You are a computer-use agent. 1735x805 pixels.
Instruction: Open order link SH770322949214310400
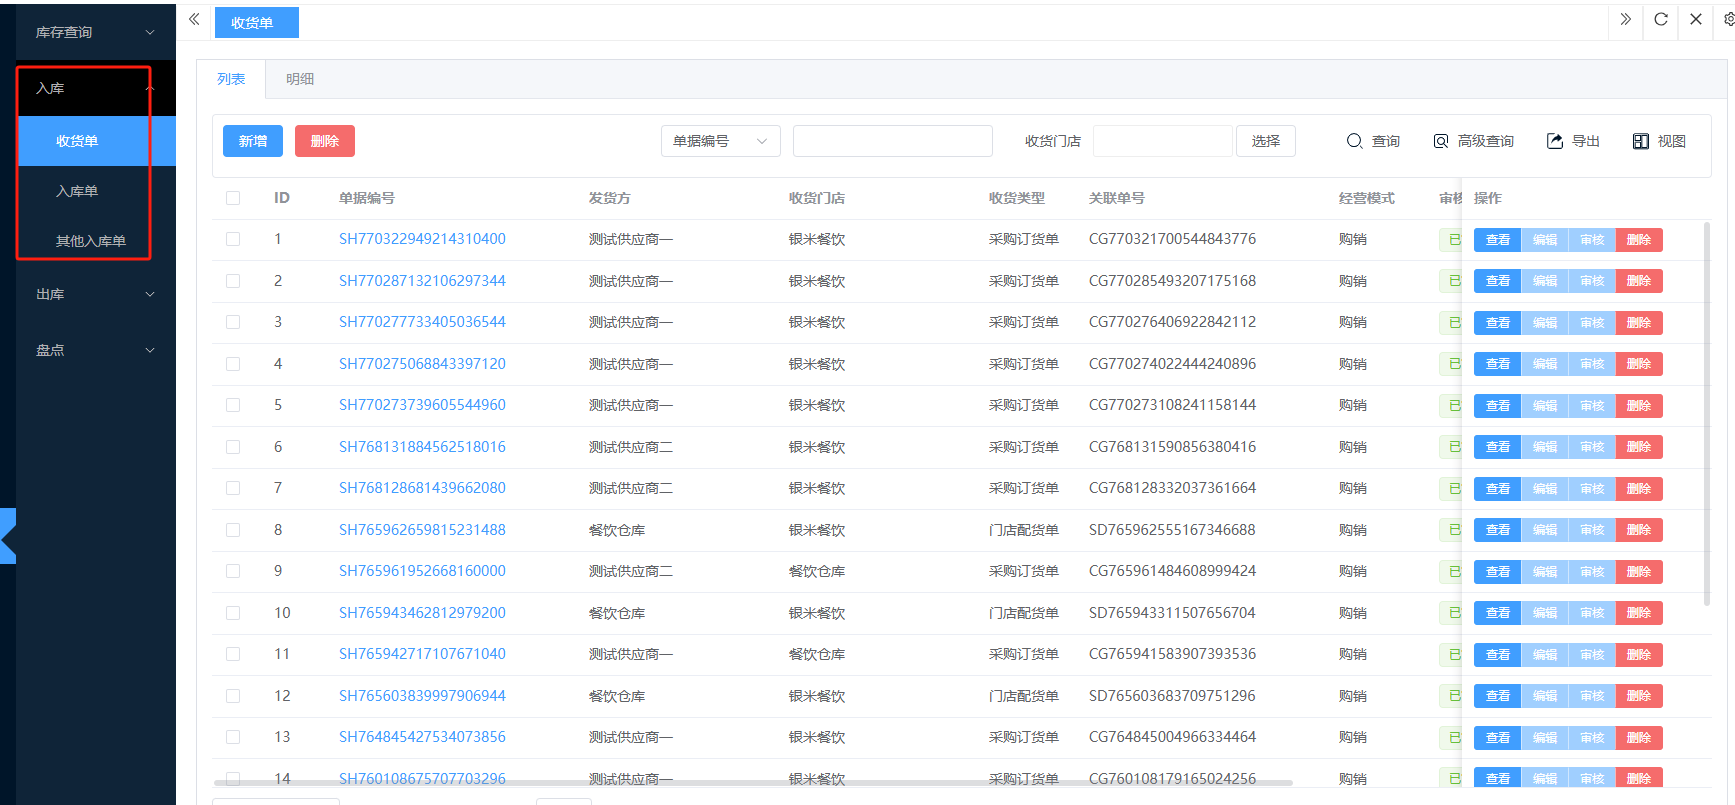[x=422, y=239]
